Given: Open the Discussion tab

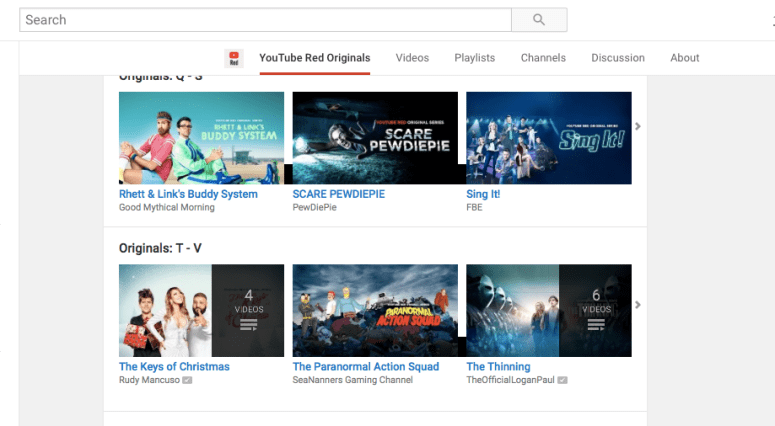Looking at the screenshot, I should click(617, 58).
